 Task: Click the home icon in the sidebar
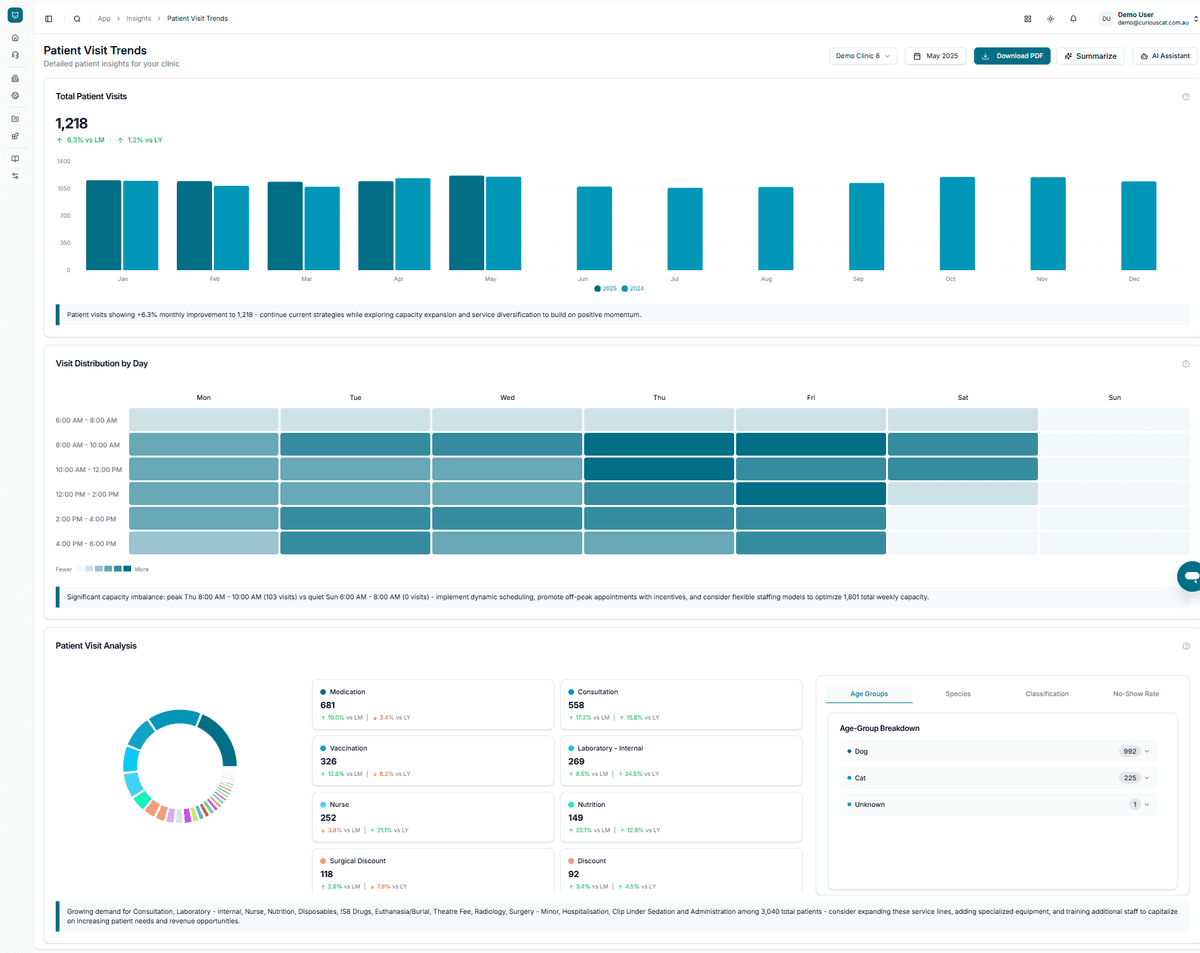tap(15, 38)
